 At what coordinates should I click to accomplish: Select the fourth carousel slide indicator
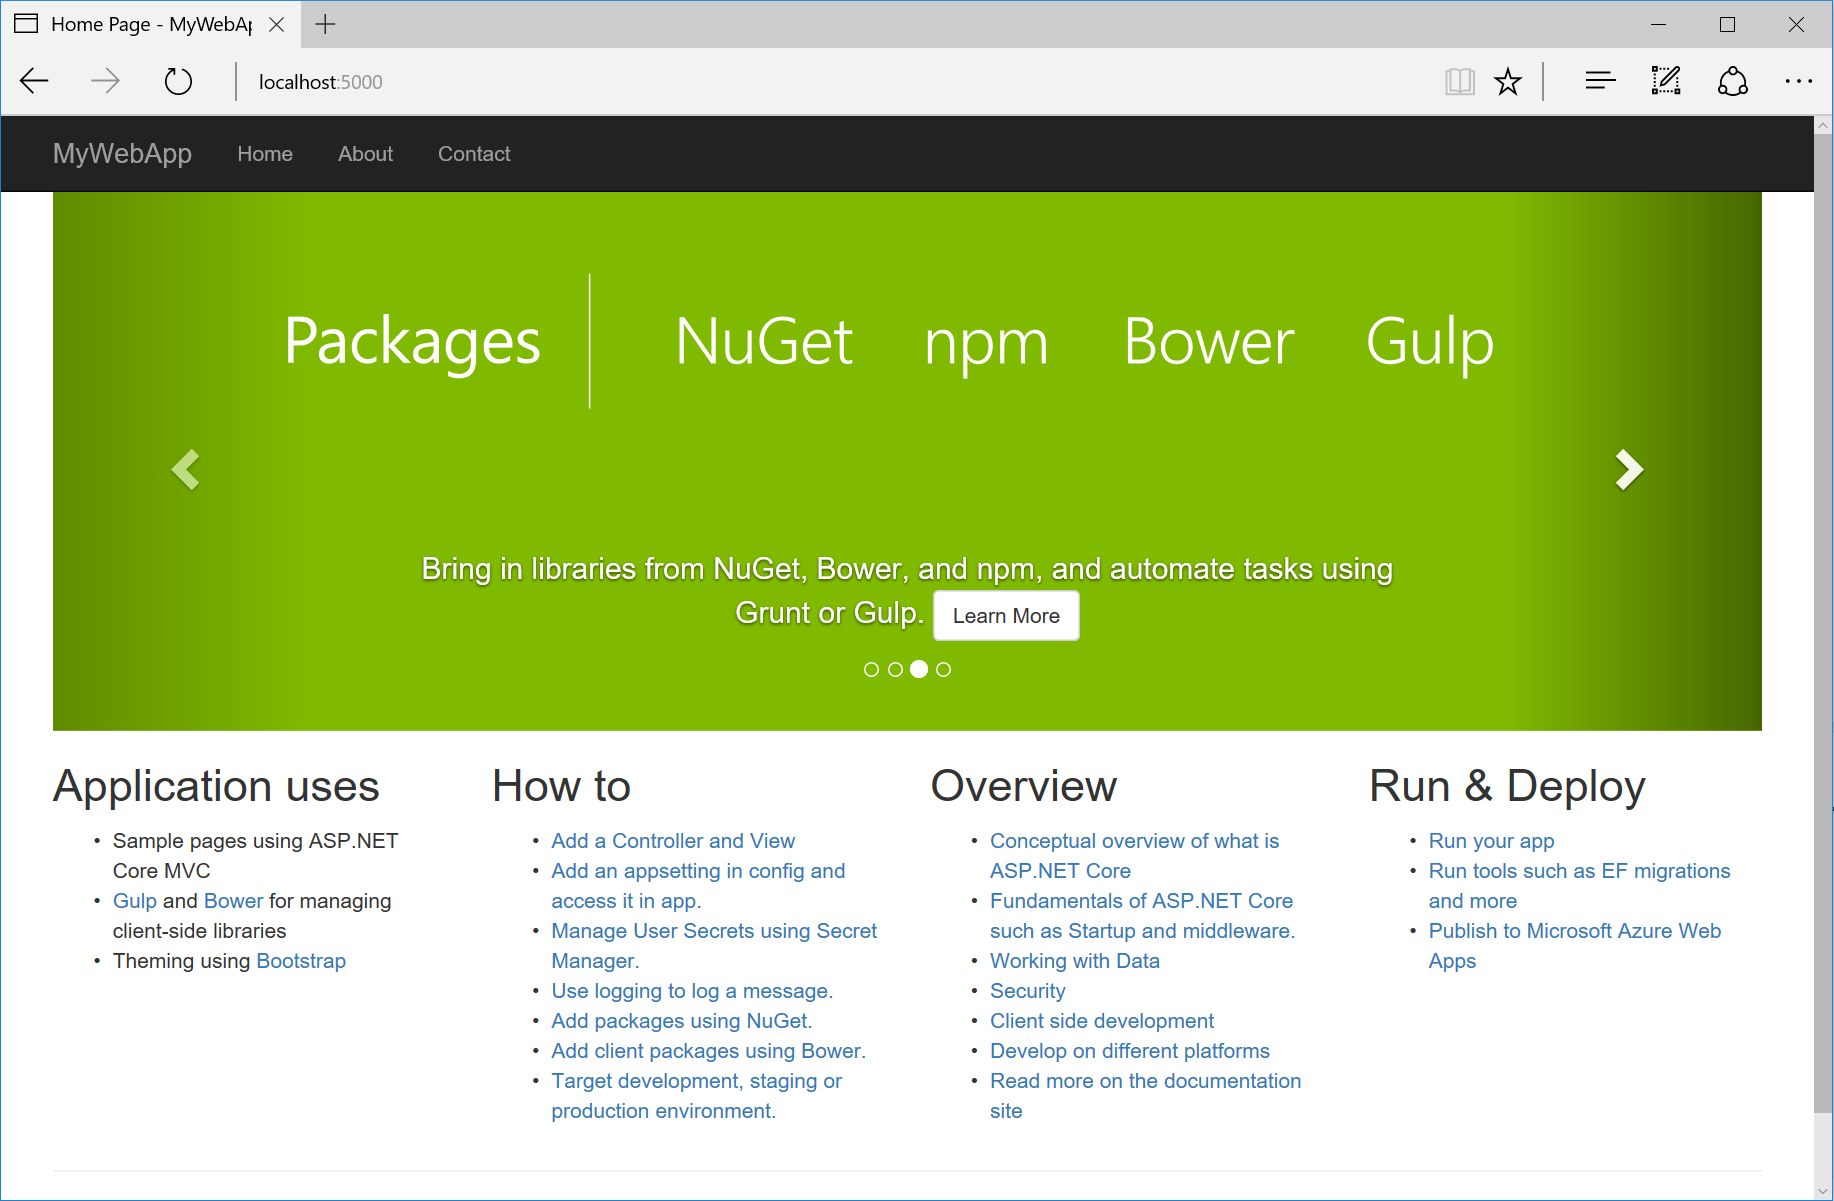(x=943, y=669)
